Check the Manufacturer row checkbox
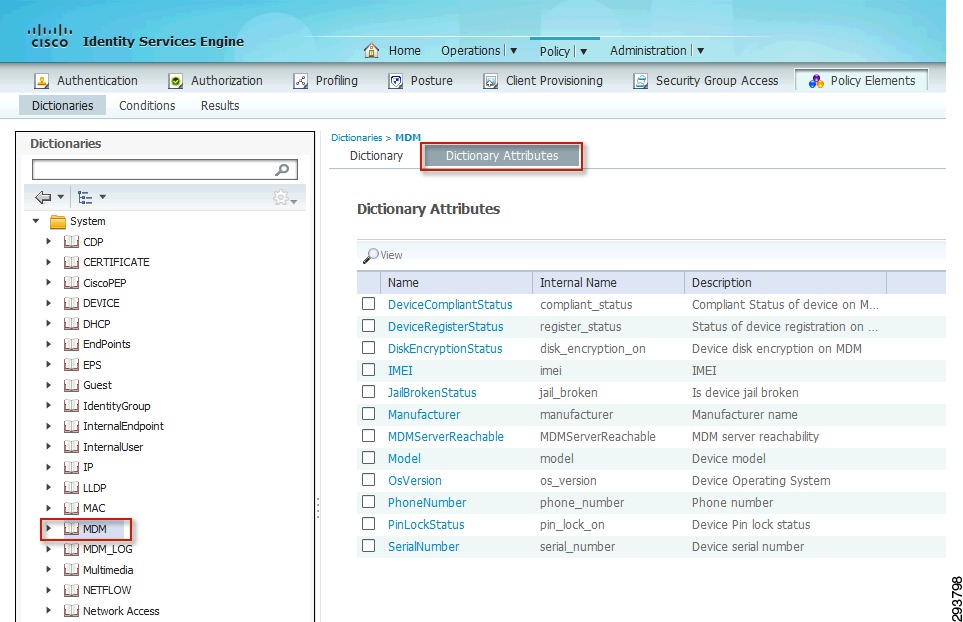 pyautogui.click(x=368, y=414)
